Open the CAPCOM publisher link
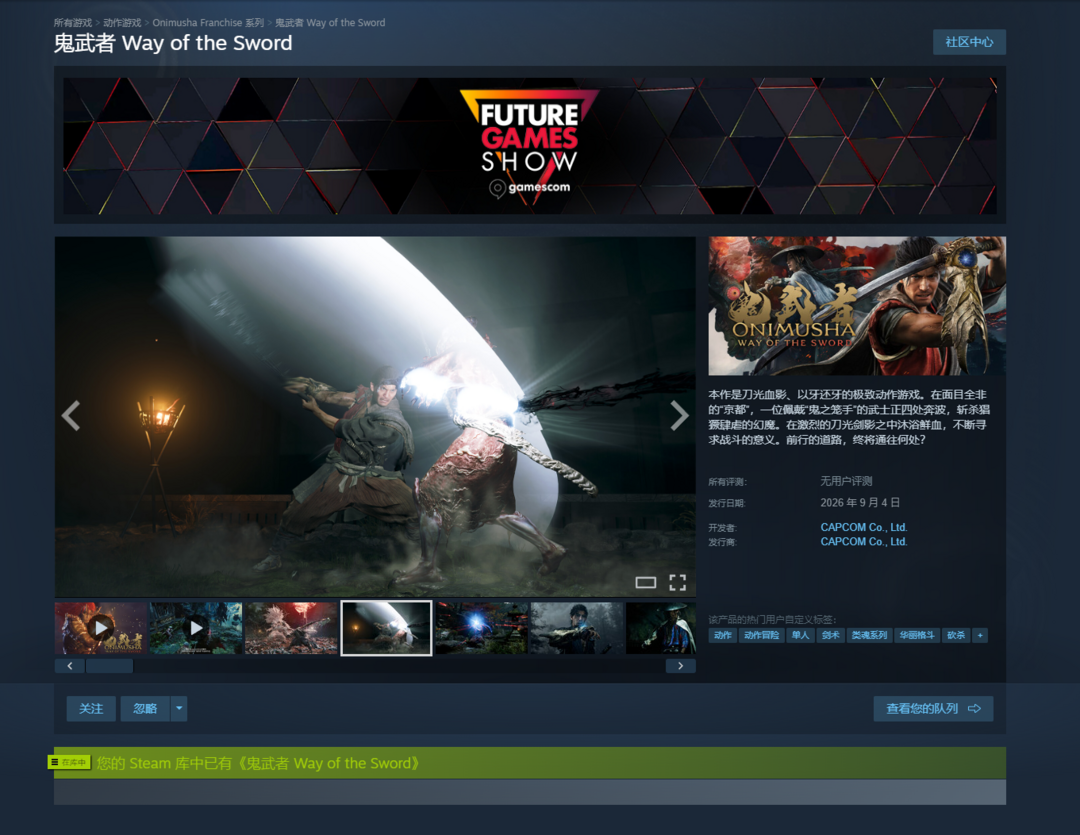This screenshot has height=835, width=1080. [864, 542]
